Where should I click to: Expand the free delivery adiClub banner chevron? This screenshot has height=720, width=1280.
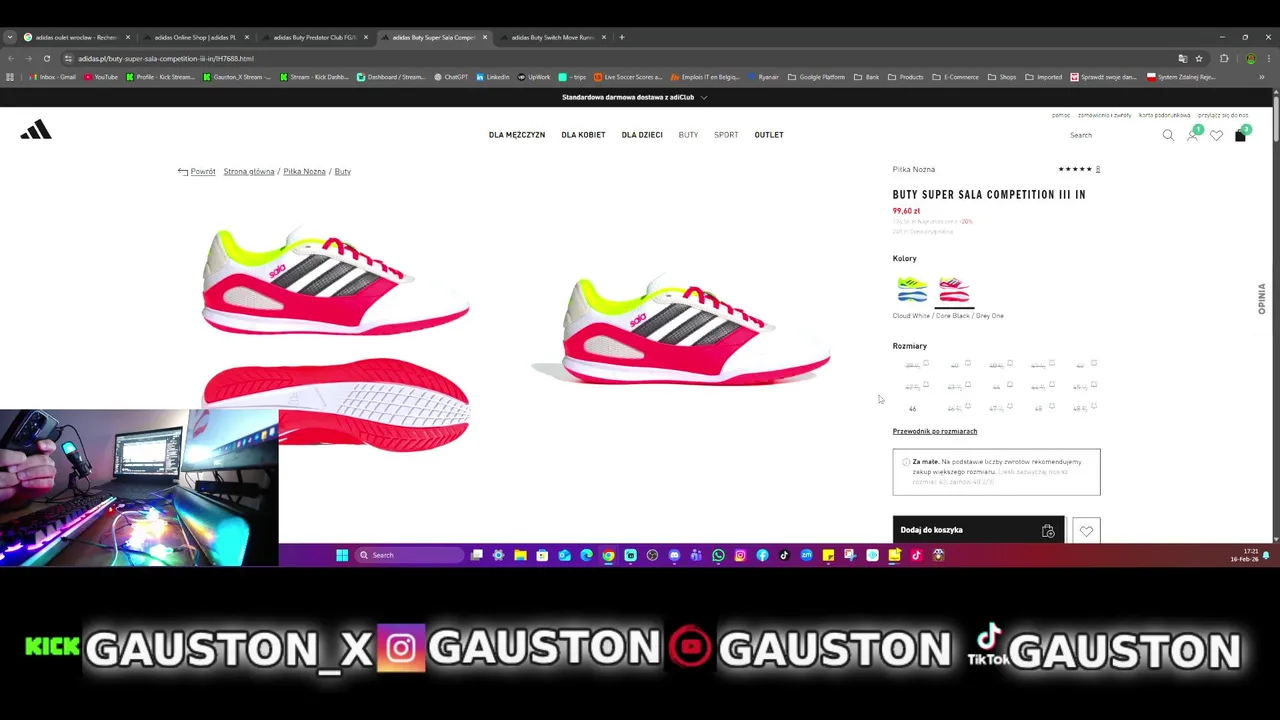click(704, 97)
